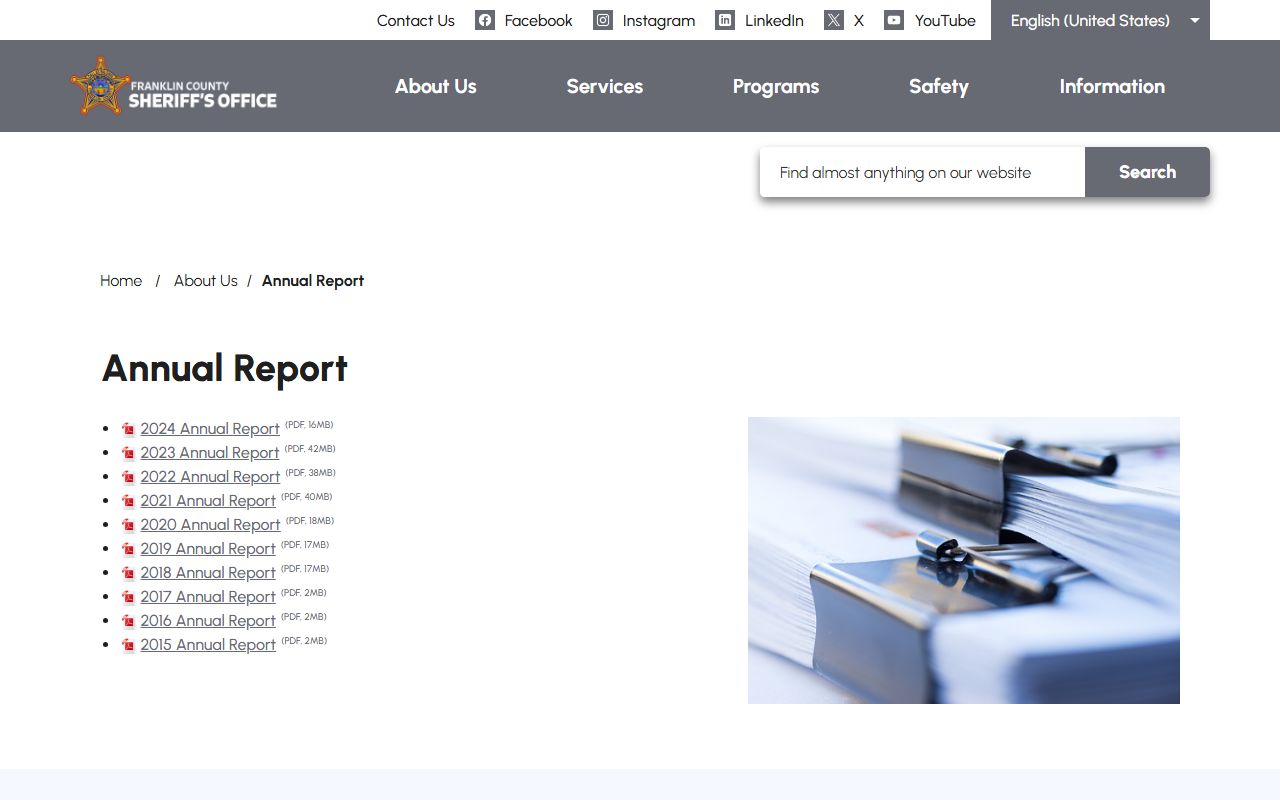Click the PDF icon beside 2021 Annual Report
This screenshot has height=800, width=1280.
128,501
